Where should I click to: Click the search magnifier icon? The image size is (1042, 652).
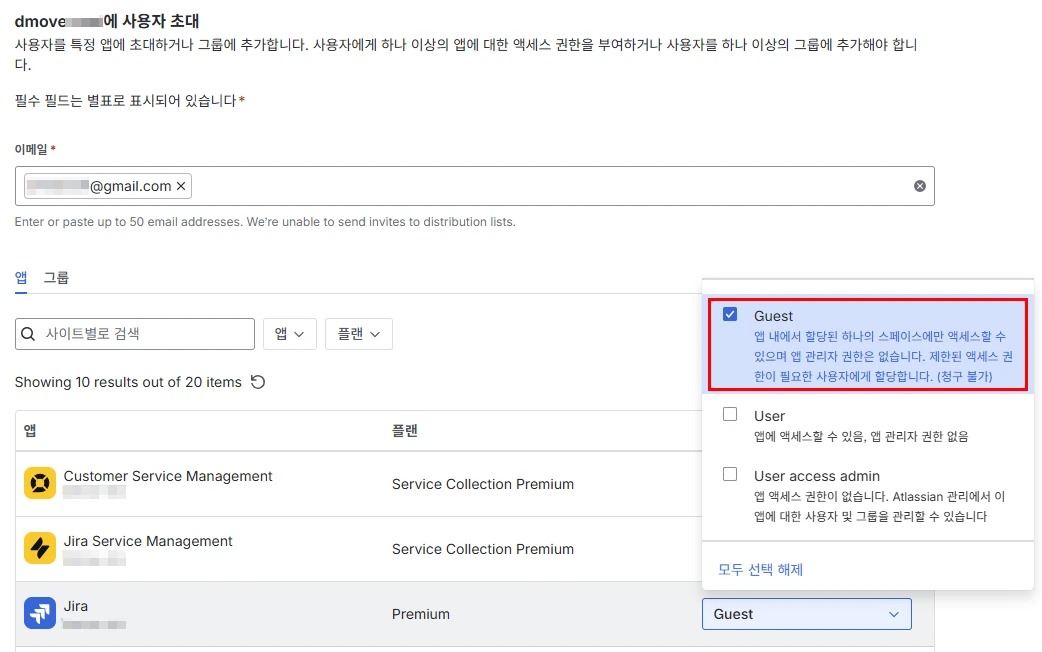[x=28, y=334]
